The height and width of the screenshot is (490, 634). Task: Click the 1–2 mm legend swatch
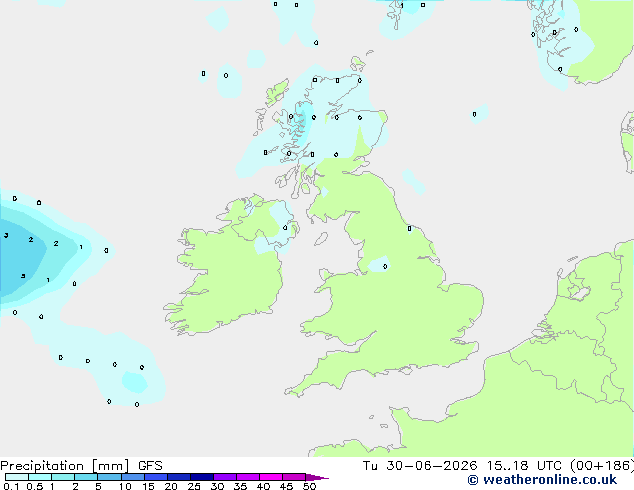click(x=63, y=477)
